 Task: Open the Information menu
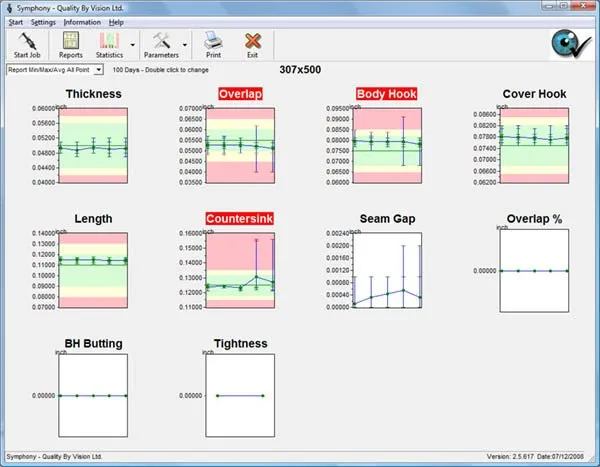[x=82, y=22]
